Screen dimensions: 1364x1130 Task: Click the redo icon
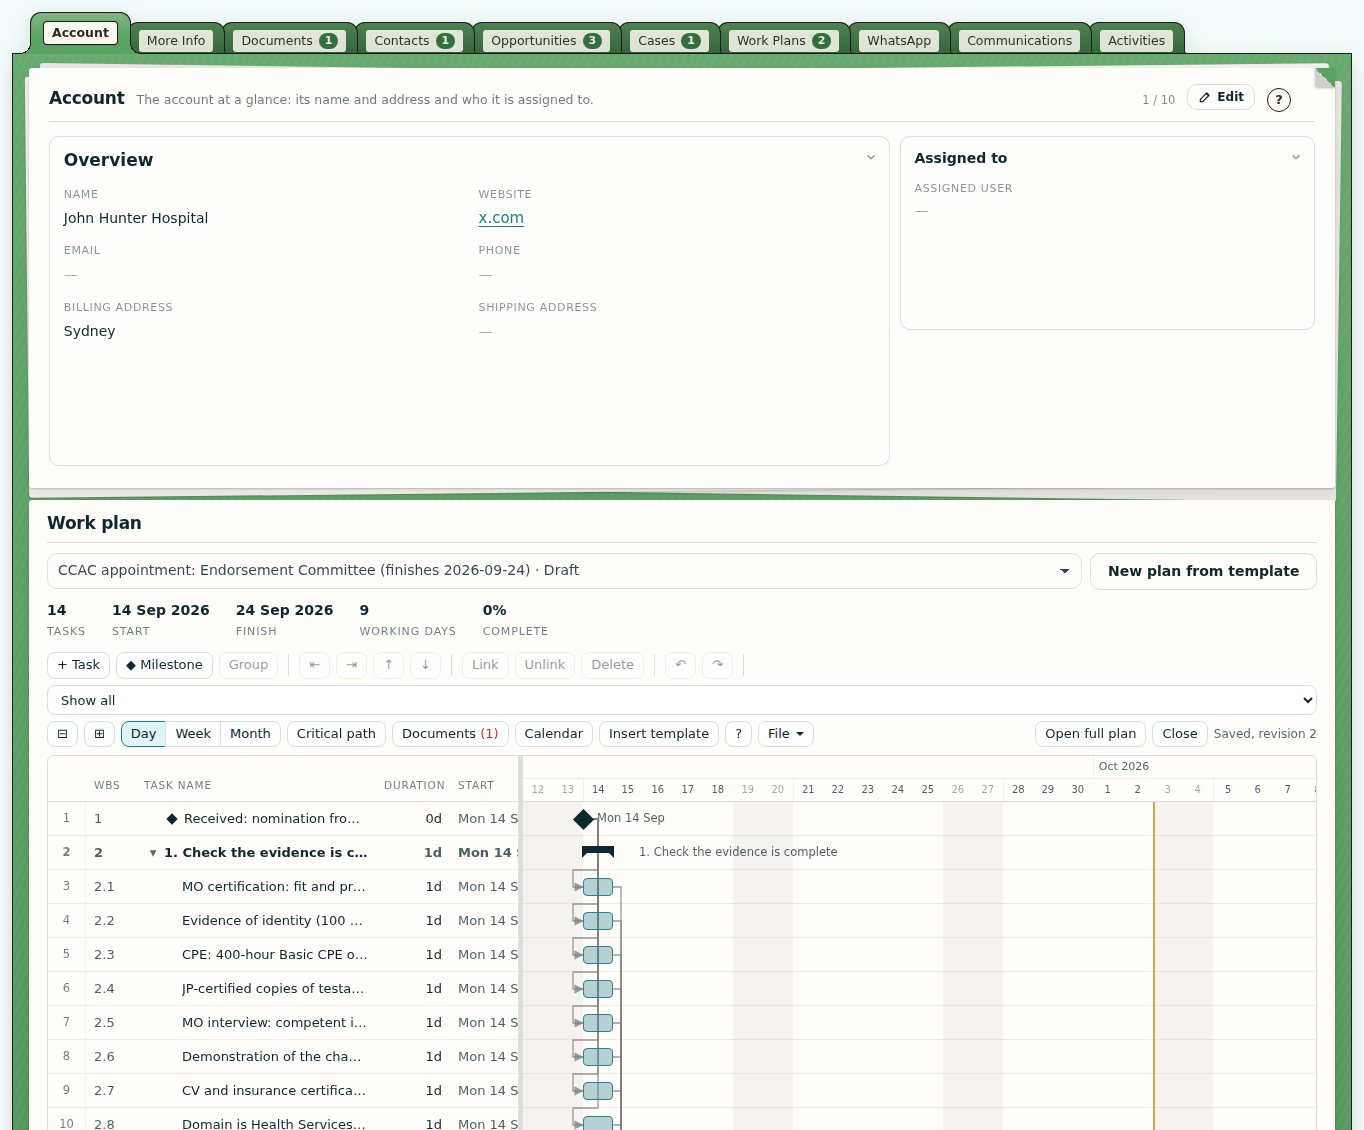tap(717, 665)
